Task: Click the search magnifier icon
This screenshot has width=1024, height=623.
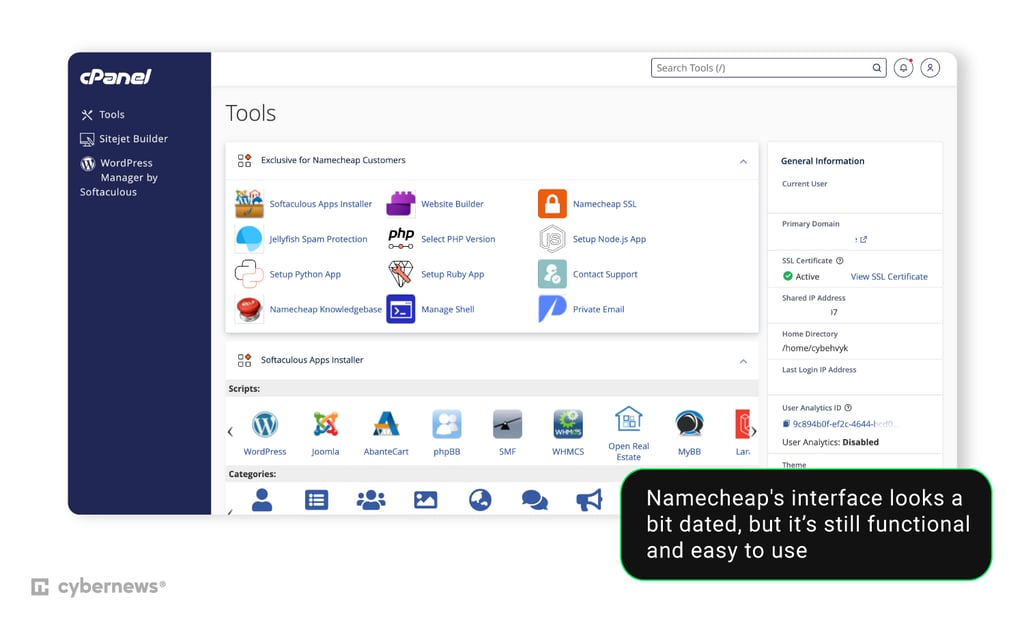Action: click(x=876, y=68)
